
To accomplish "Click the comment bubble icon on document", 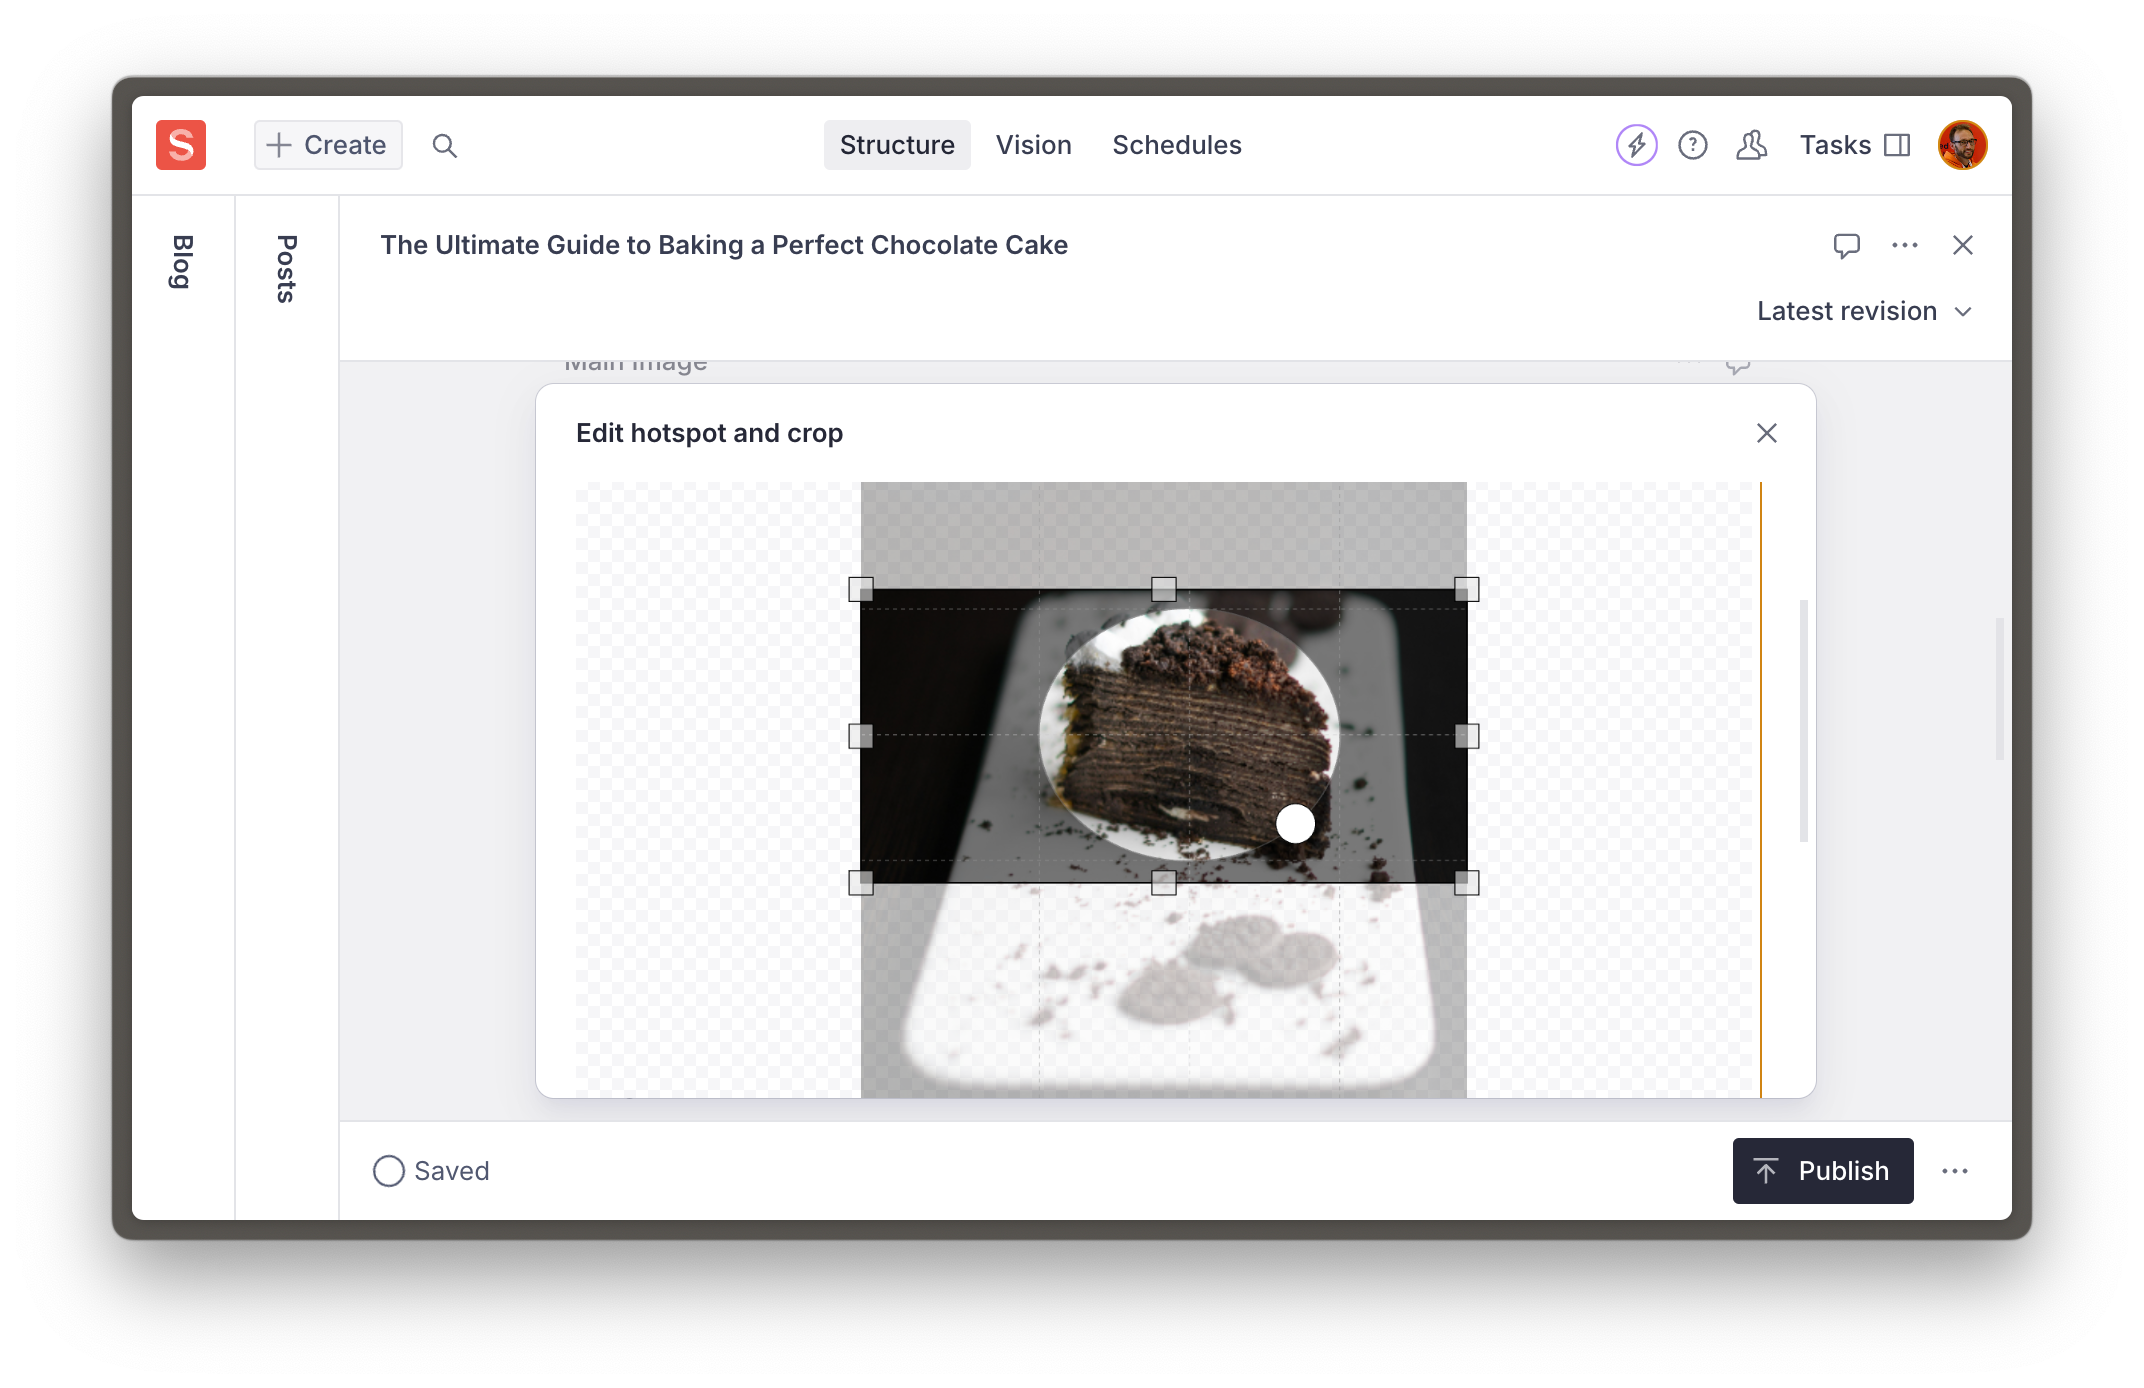I will [x=1846, y=245].
